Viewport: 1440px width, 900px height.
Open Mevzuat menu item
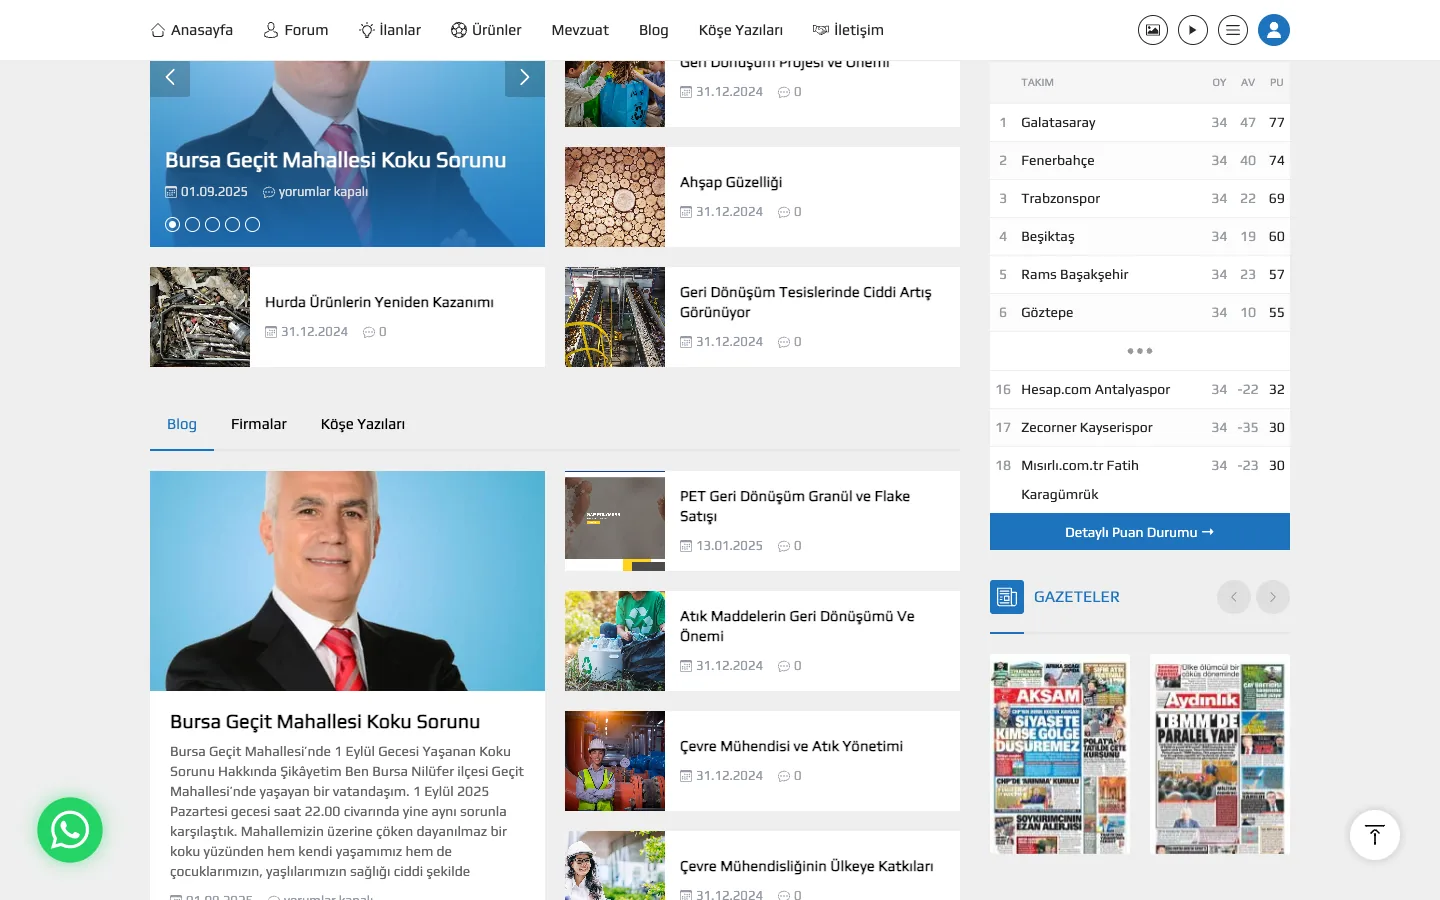(x=580, y=30)
